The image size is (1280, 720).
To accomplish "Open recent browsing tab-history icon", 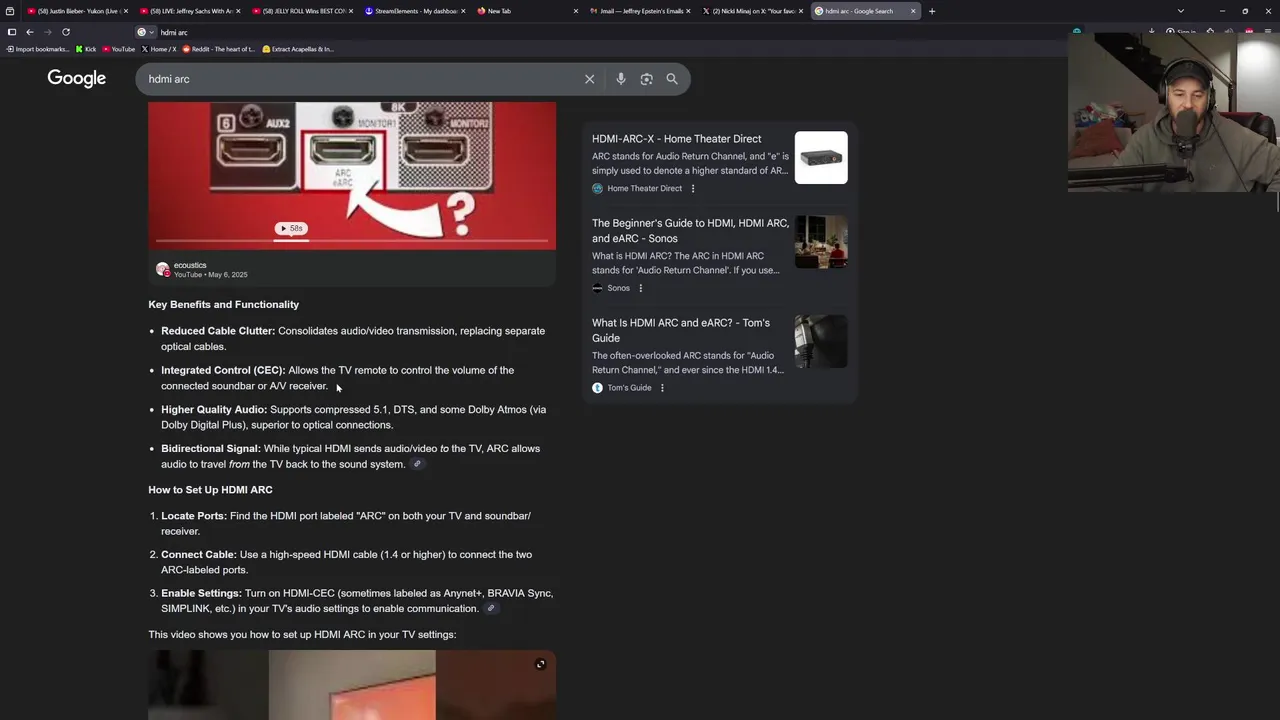I will point(10,11).
